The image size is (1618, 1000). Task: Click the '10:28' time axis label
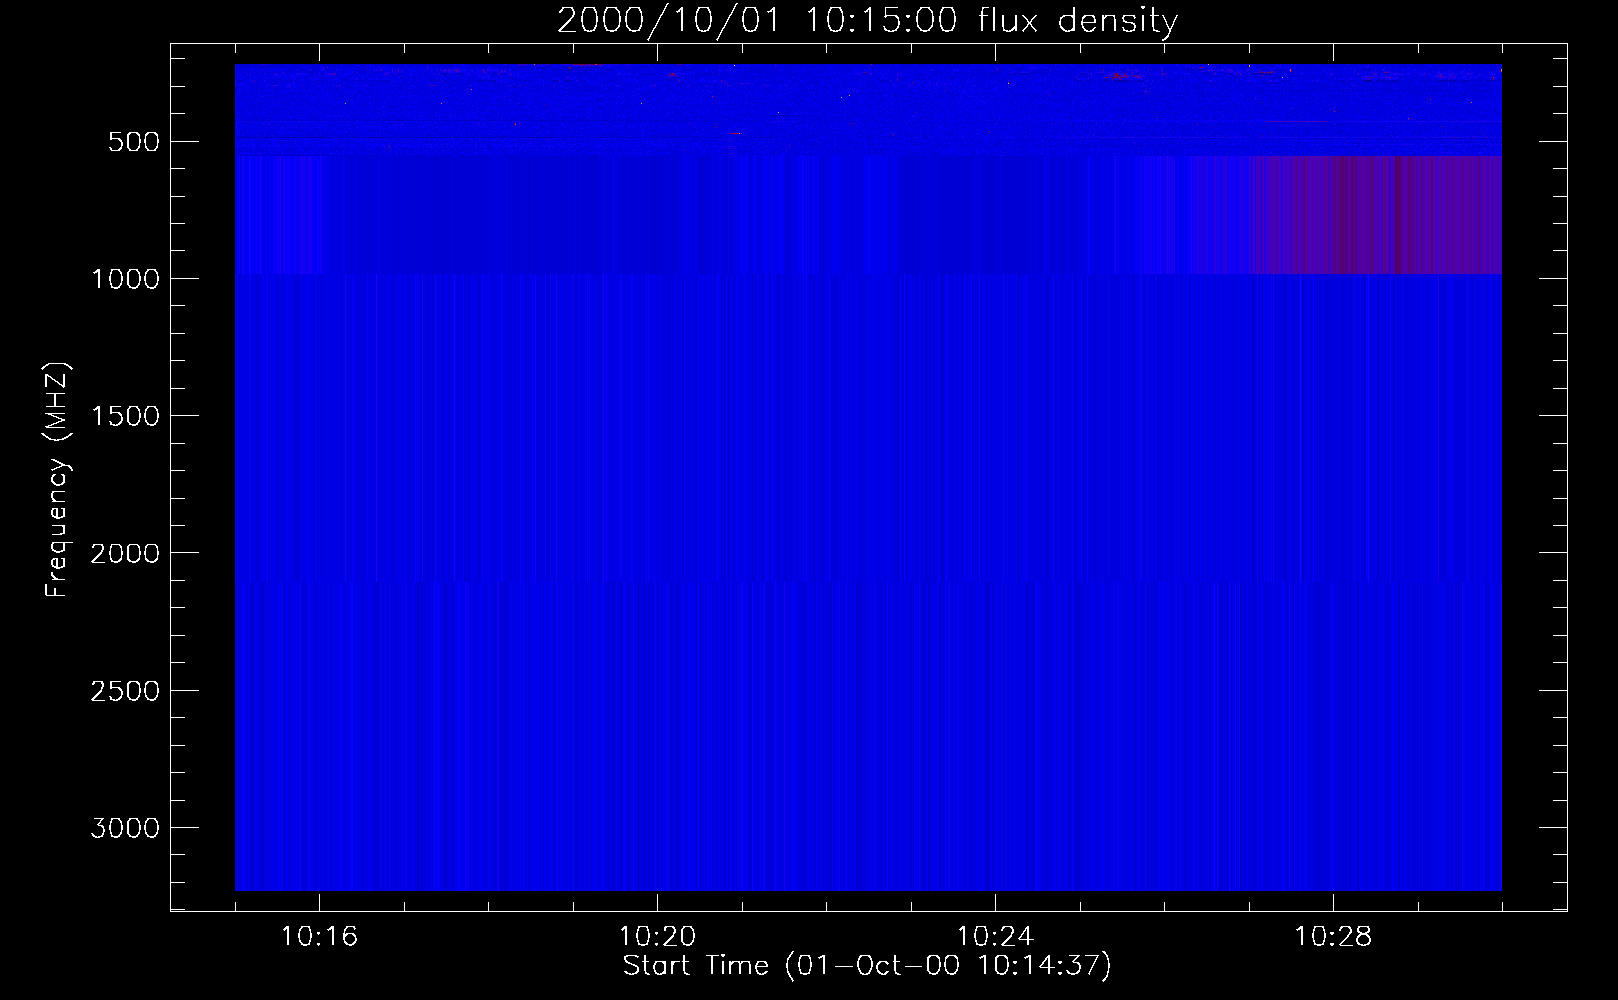click(x=1333, y=937)
